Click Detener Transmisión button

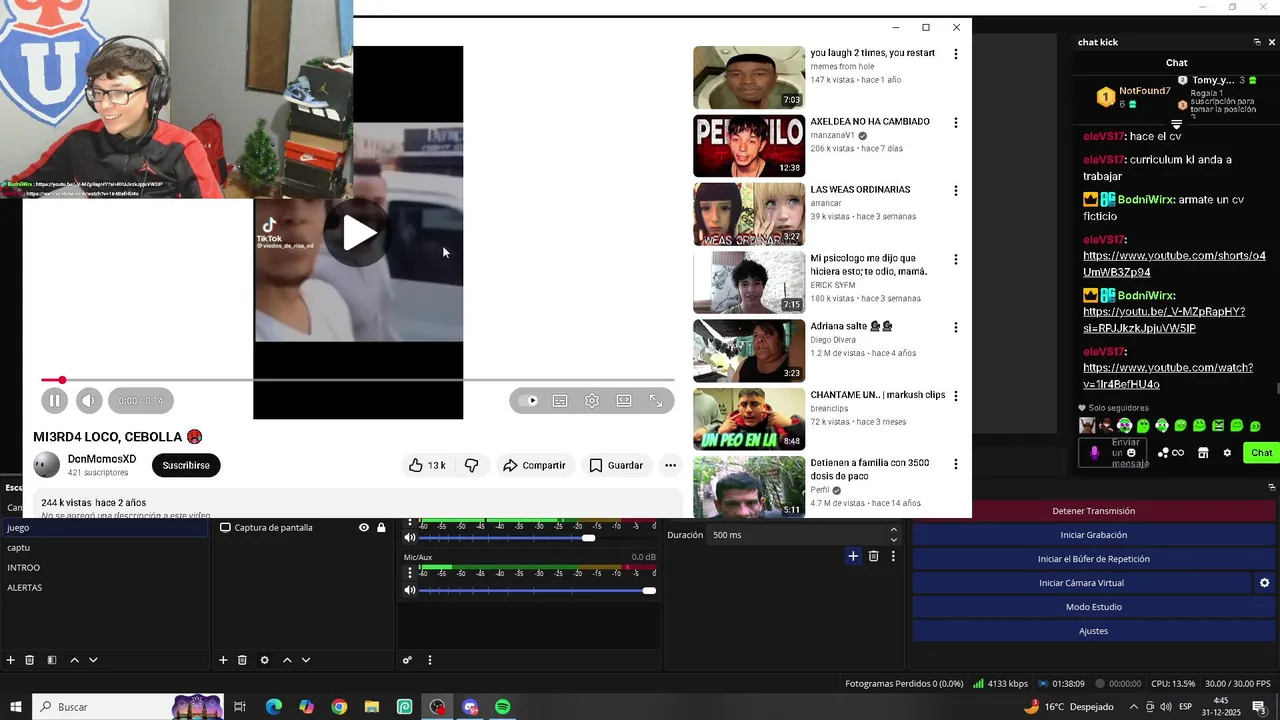coord(1093,511)
